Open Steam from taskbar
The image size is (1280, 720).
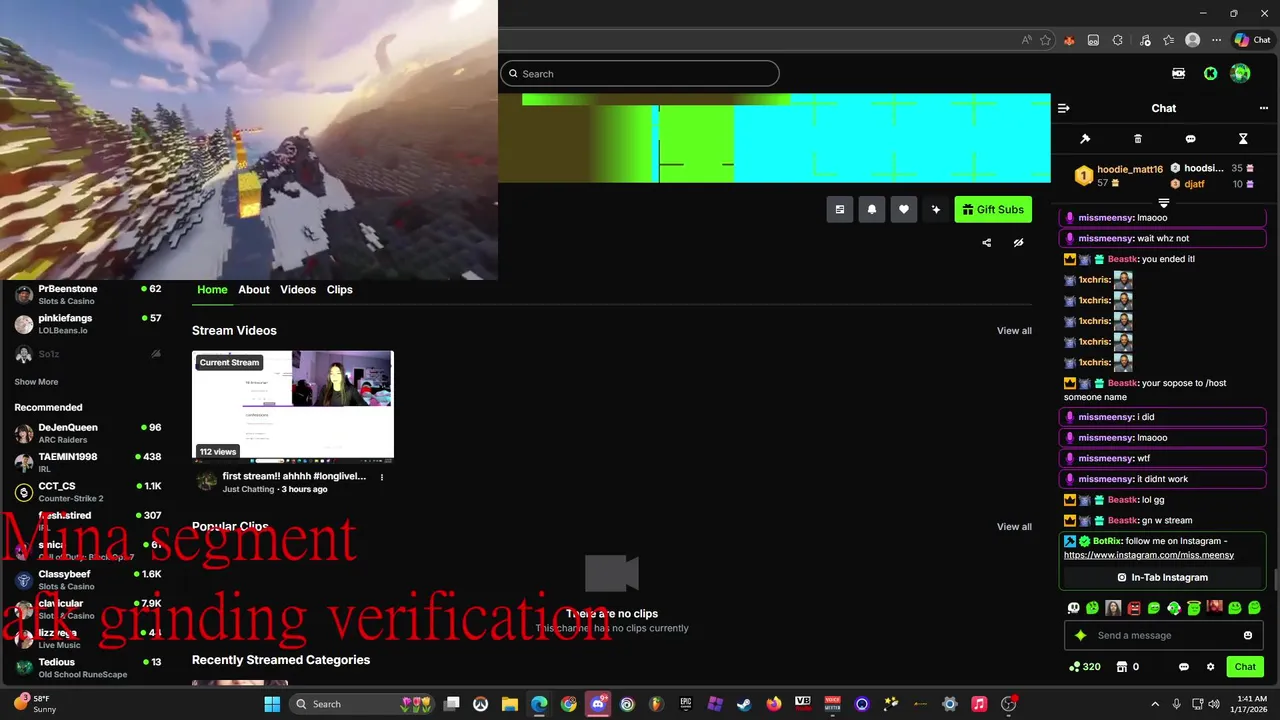(744, 704)
